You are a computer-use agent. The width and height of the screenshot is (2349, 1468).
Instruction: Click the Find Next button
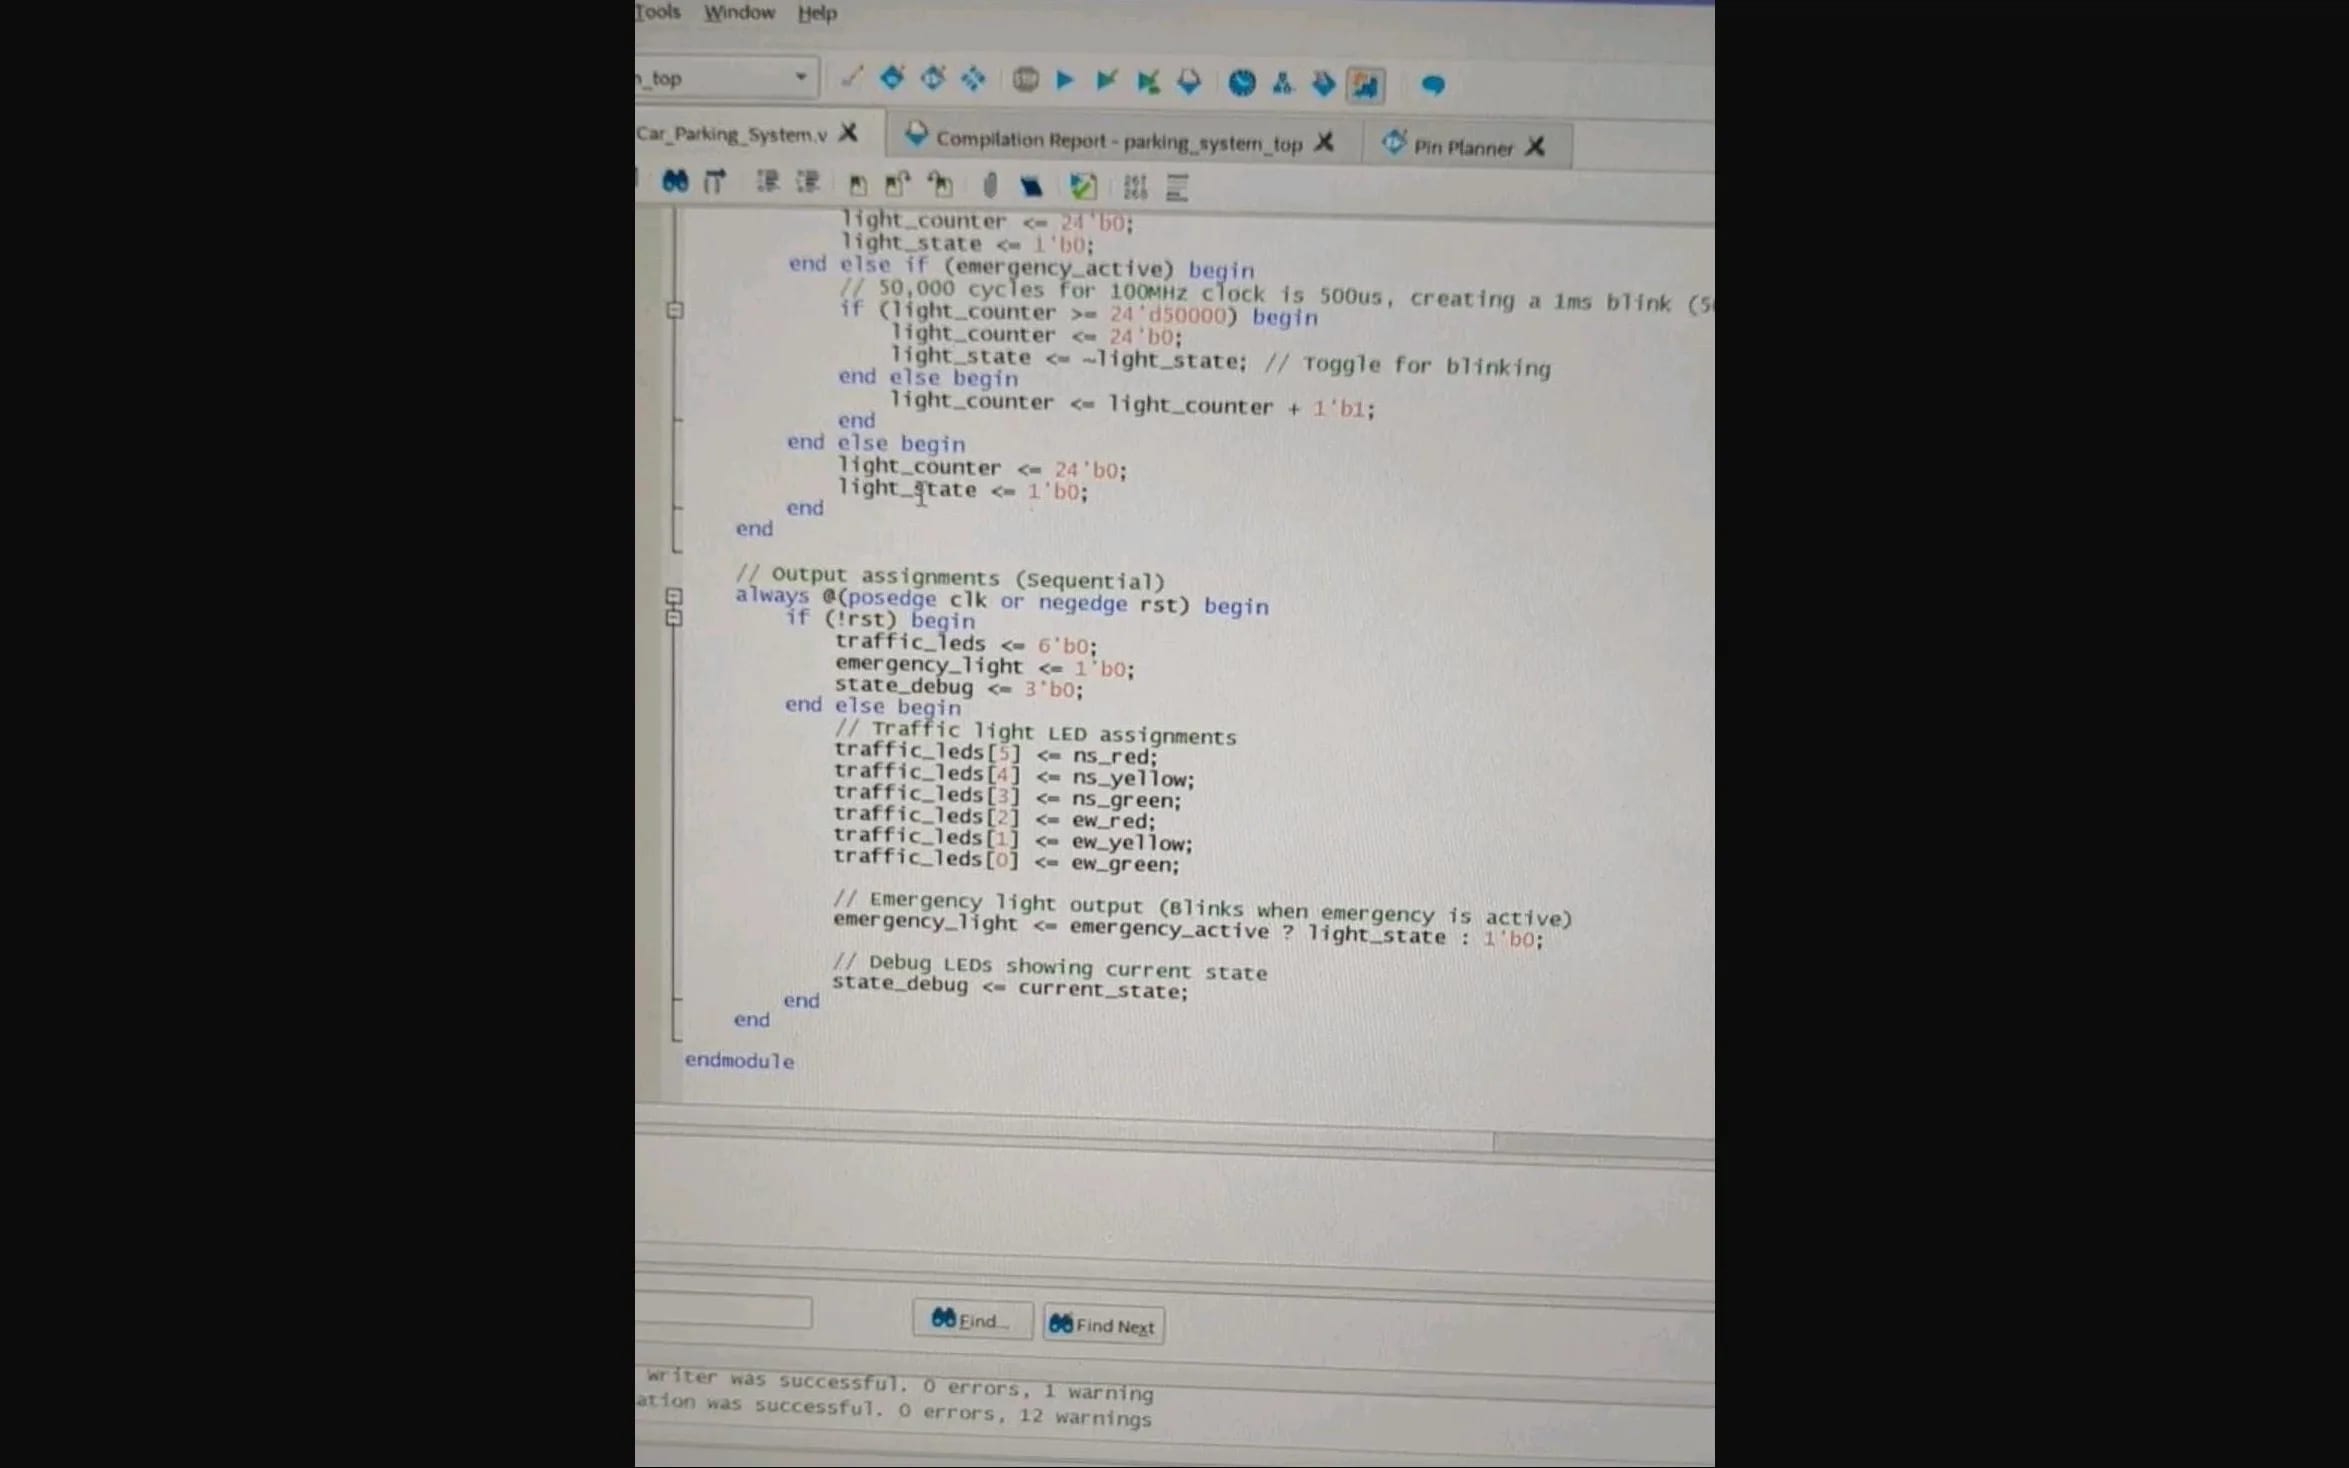coord(1103,1325)
